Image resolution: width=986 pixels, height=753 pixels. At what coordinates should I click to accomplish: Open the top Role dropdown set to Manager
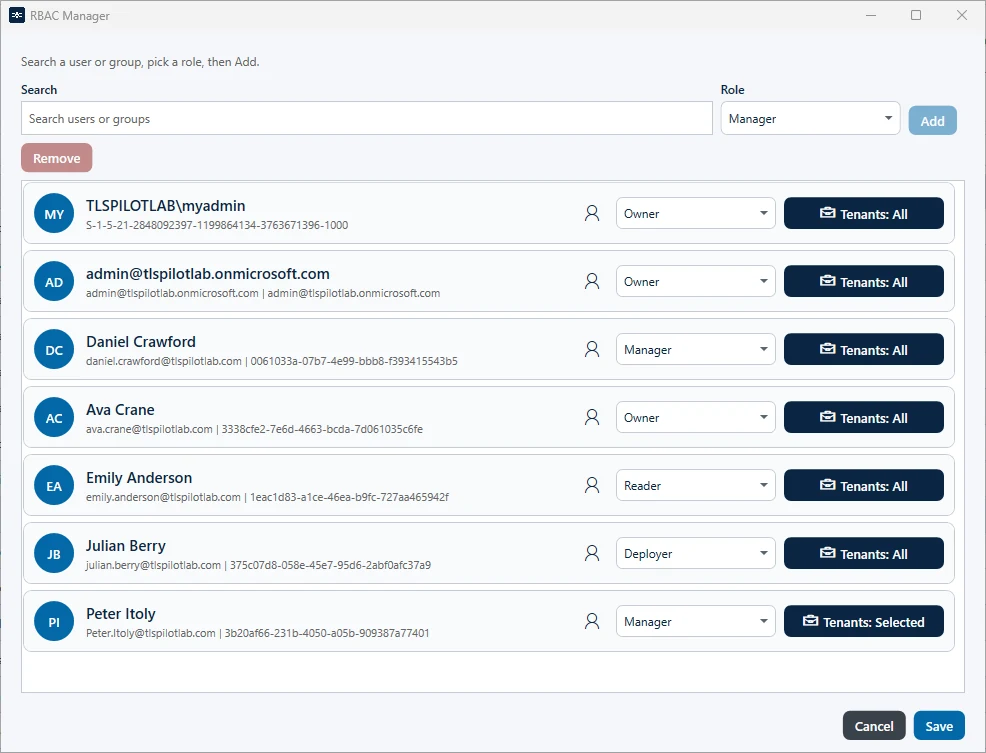pos(810,118)
